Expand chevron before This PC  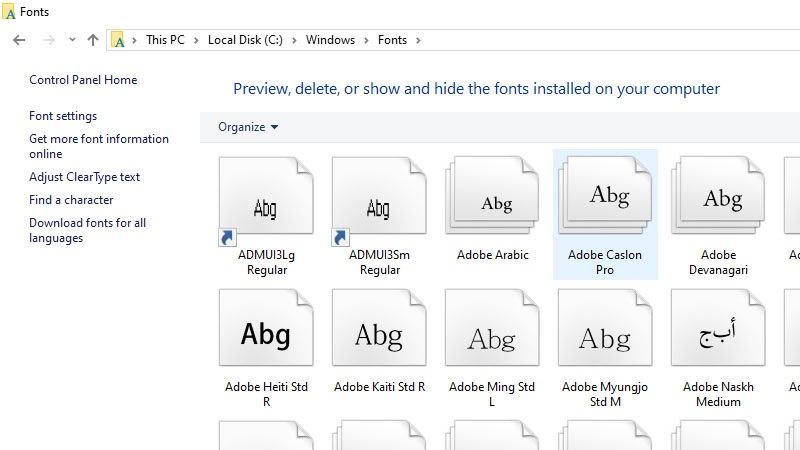(x=134, y=40)
